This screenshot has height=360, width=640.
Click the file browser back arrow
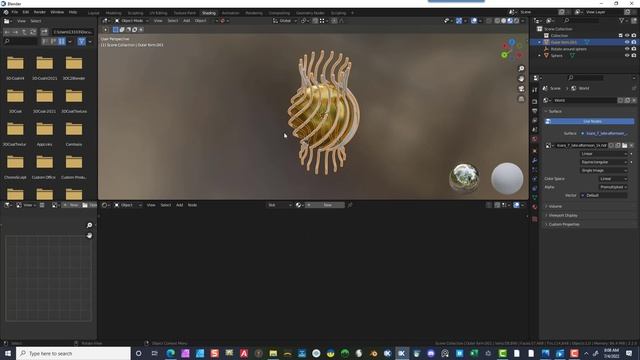[x=7, y=32]
